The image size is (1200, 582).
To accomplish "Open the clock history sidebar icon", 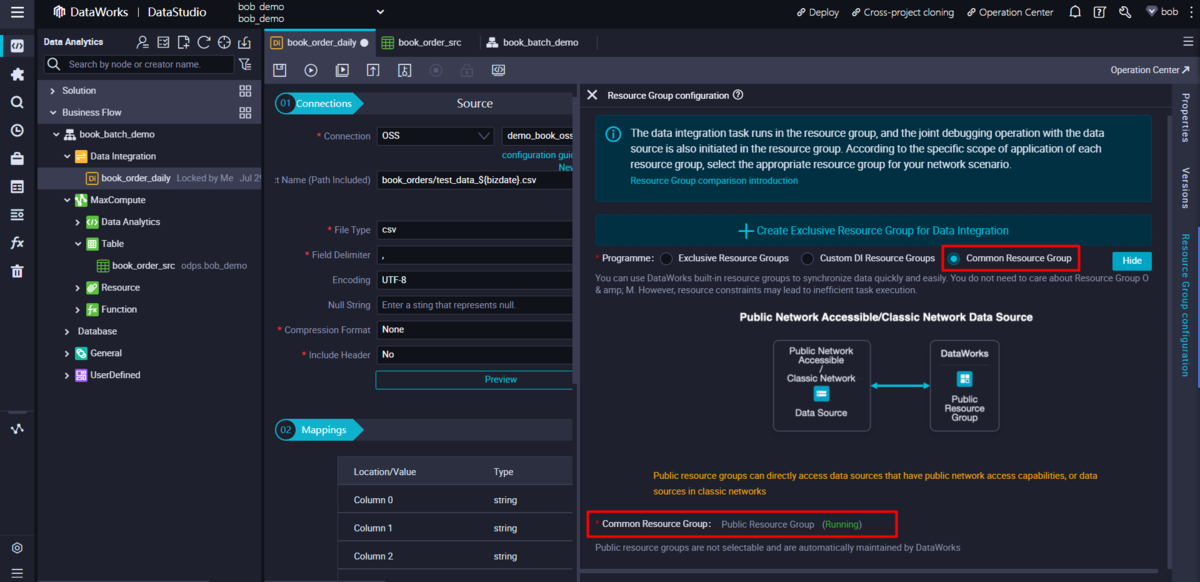I will [17, 130].
